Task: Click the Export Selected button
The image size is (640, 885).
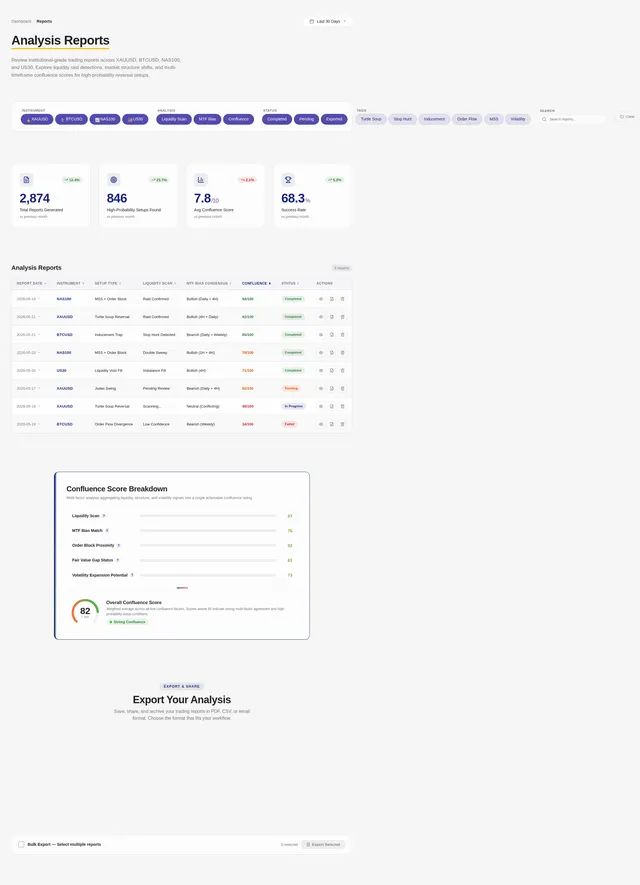Action: [x=323, y=844]
